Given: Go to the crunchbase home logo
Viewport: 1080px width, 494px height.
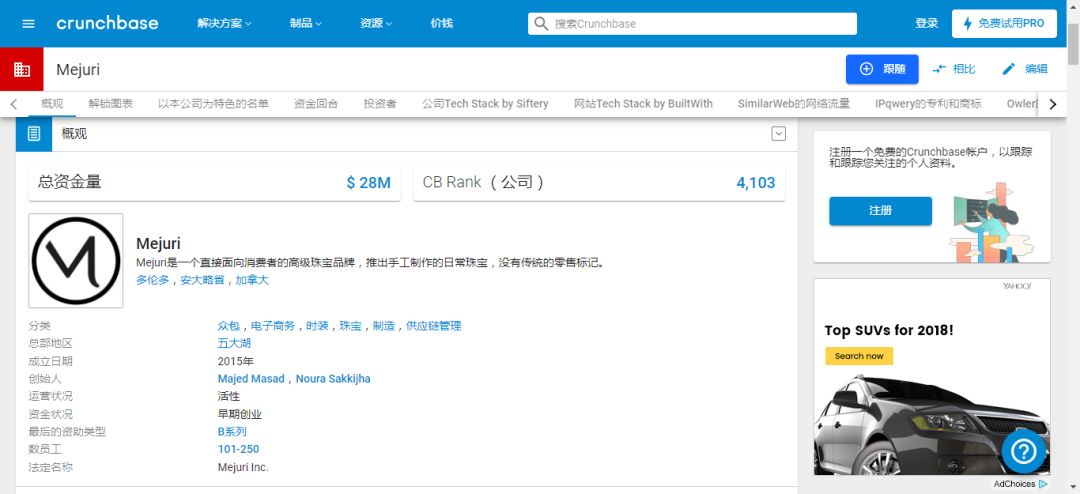Looking at the screenshot, I should pos(107,23).
